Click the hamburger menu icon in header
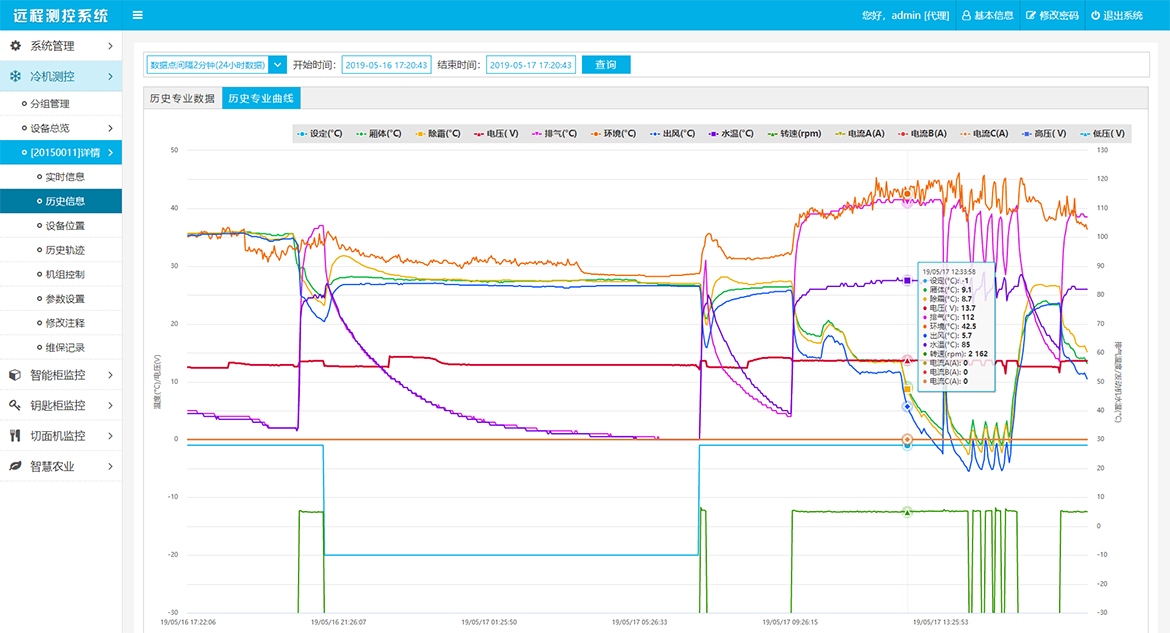Screen dimensions: 1170x633 (x=137, y=15)
